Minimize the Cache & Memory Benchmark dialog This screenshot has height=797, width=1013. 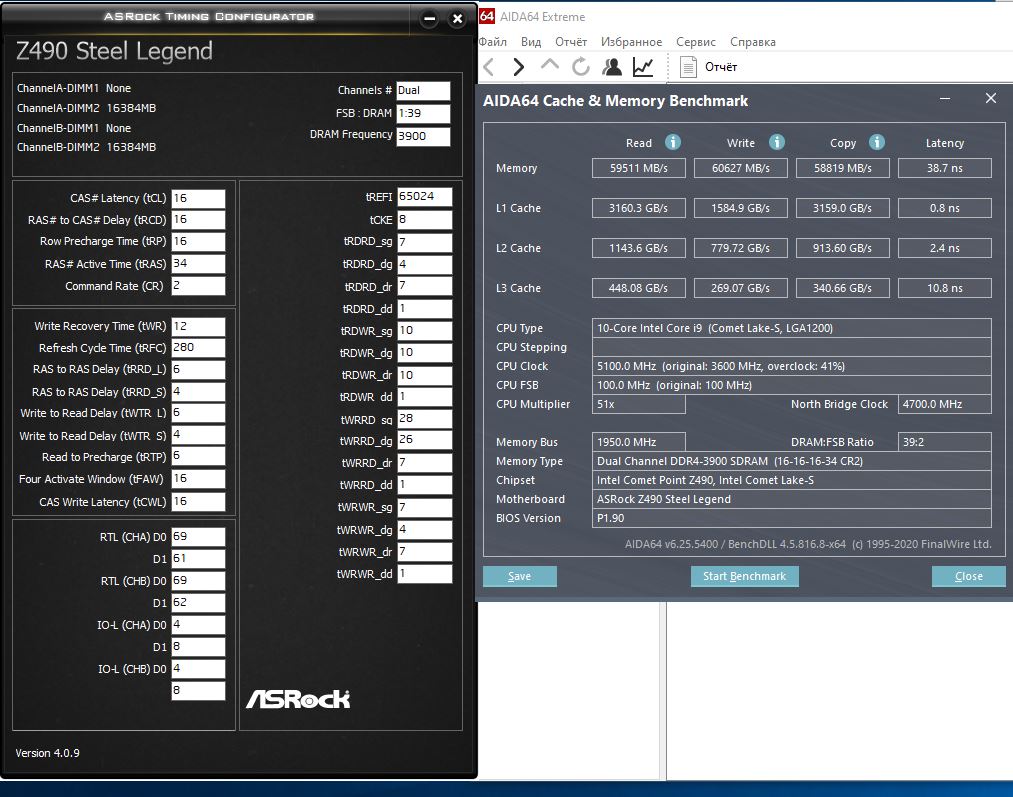(945, 99)
